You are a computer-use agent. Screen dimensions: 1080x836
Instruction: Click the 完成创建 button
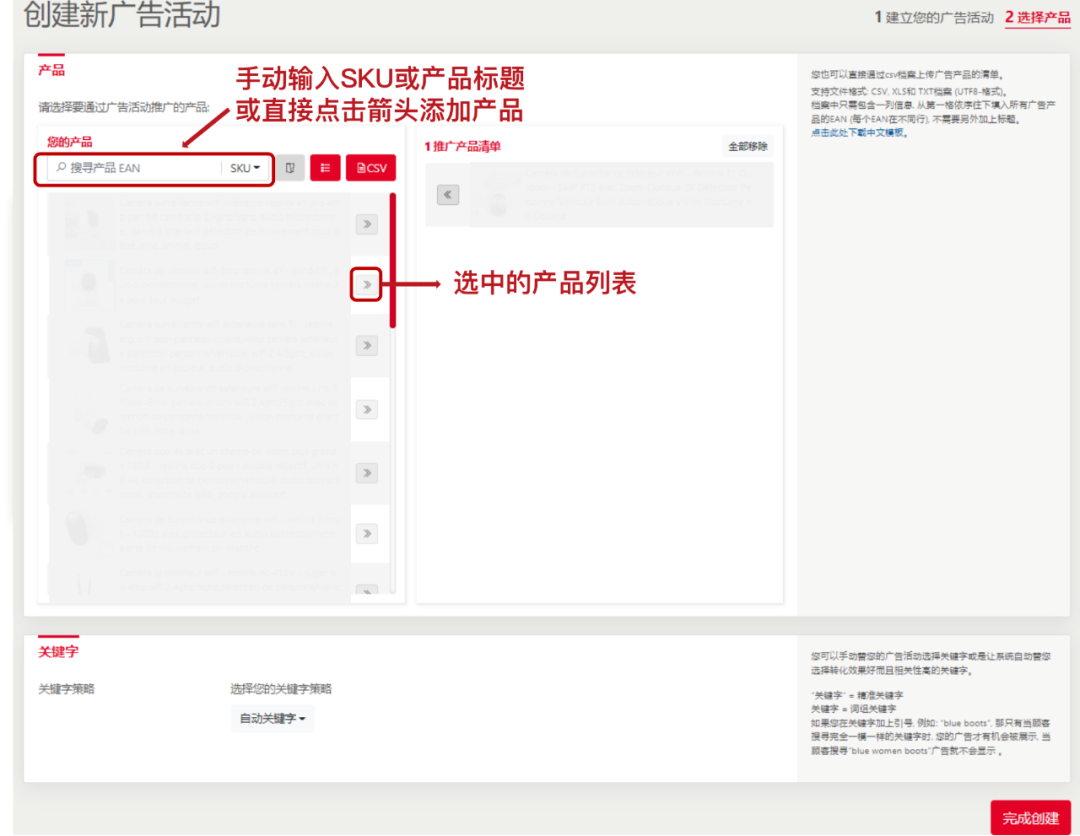(1031, 816)
